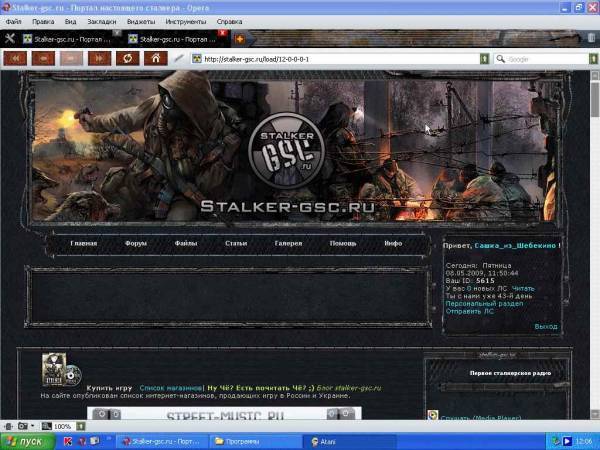Expand the address bar history dropdown

pos(484,59)
